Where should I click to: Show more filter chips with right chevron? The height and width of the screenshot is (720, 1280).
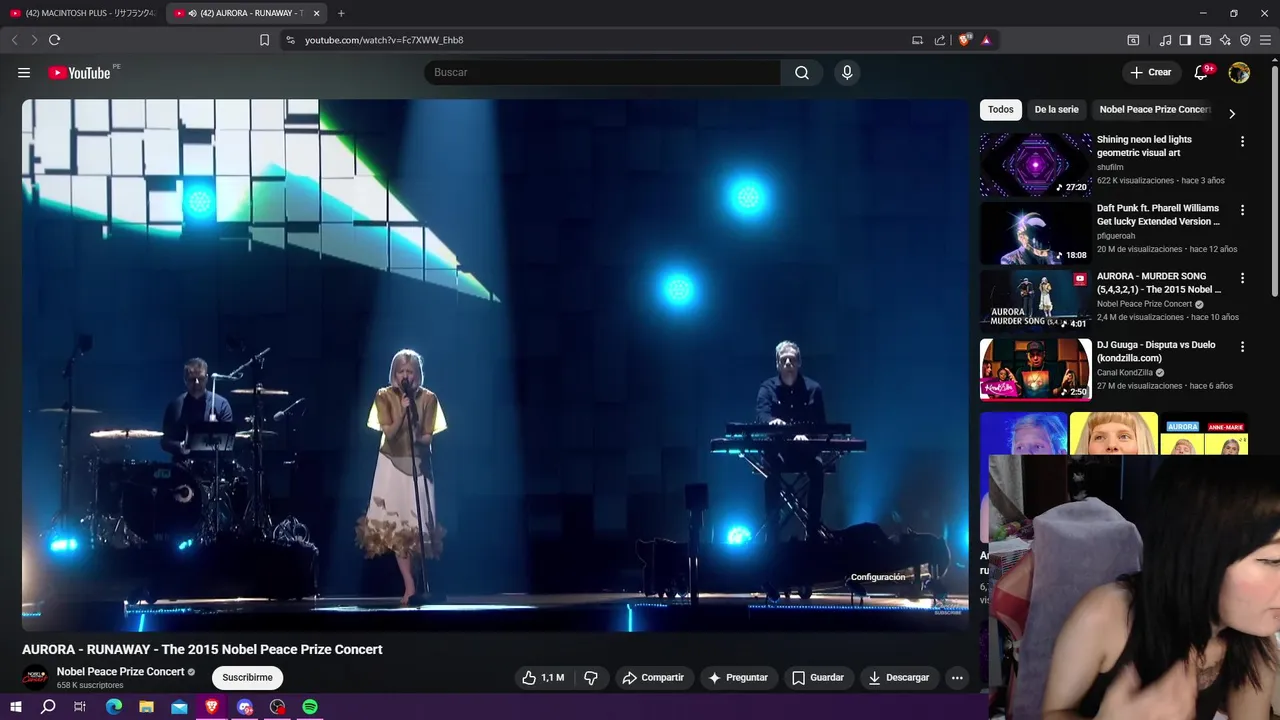[x=1232, y=113]
